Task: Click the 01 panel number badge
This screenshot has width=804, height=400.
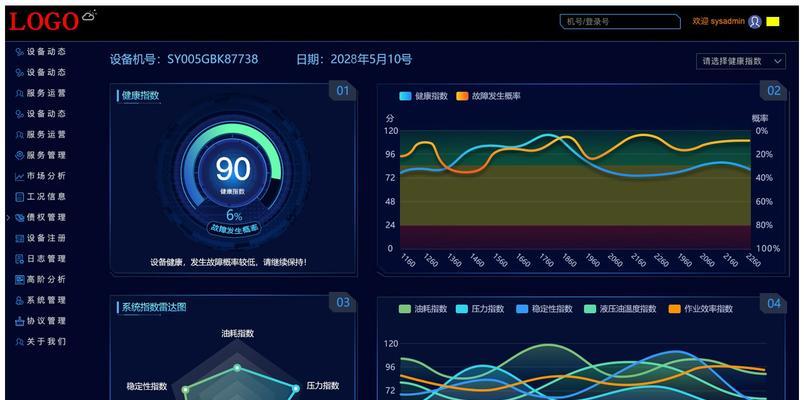Action: point(343,91)
